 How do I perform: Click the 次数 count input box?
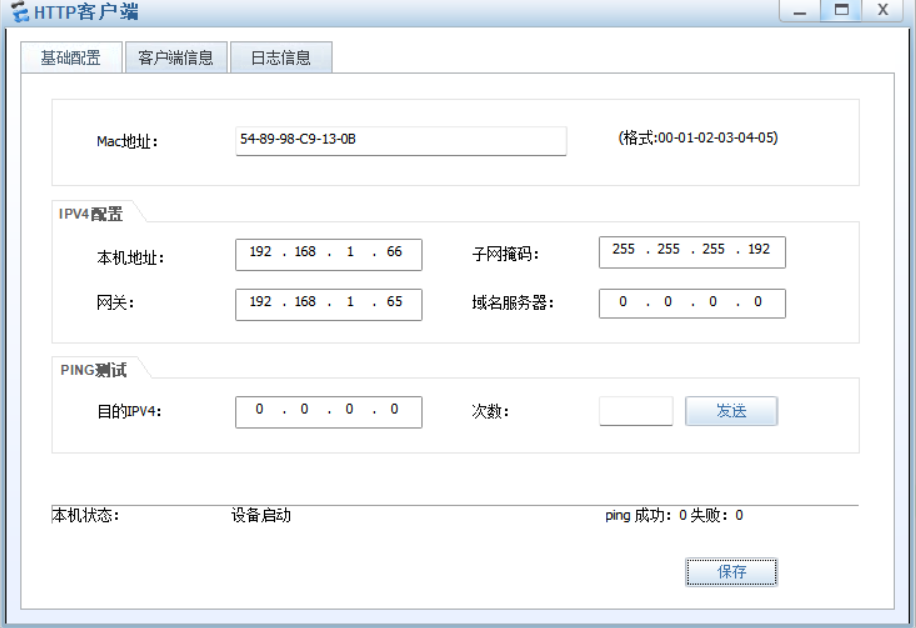point(636,411)
